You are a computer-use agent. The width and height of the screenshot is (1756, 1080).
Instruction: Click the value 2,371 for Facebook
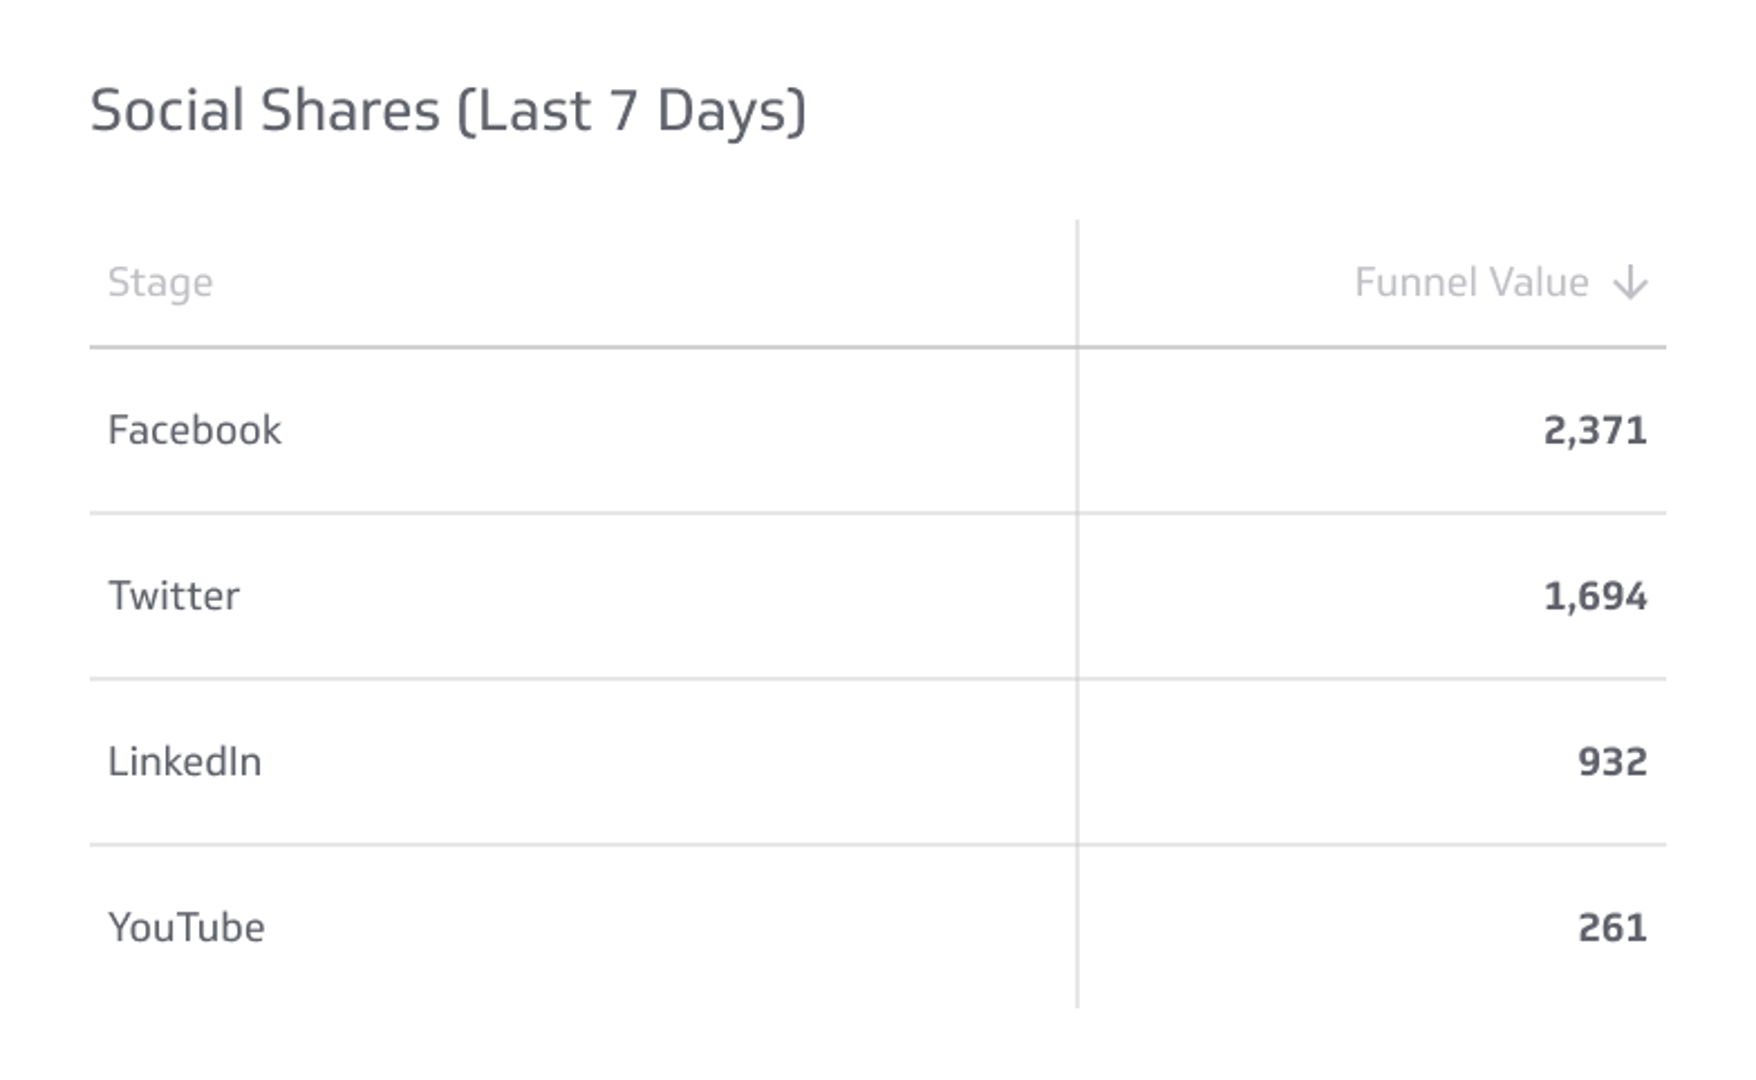[1595, 430]
